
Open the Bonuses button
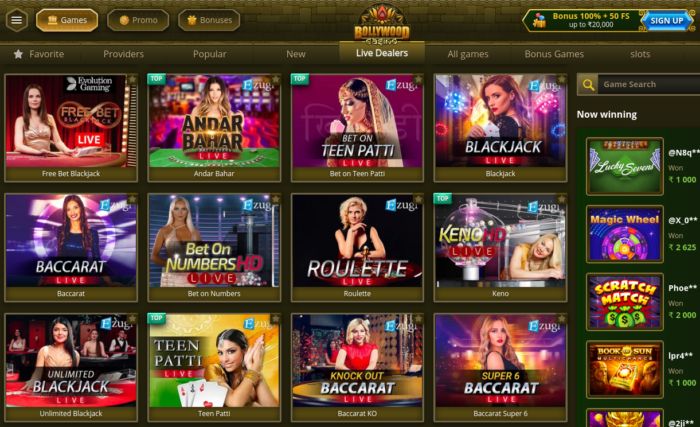coord(209,20)
